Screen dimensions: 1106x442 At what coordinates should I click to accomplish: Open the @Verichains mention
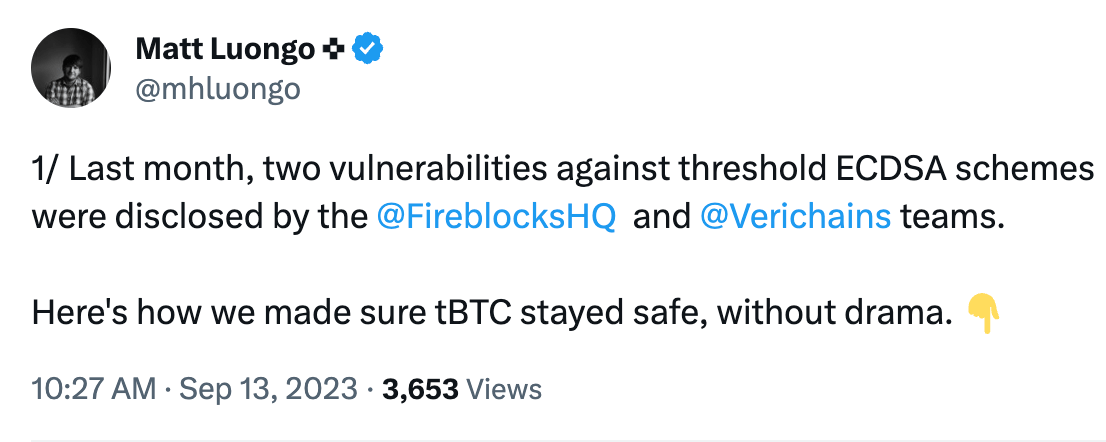(x=795, y=217)
